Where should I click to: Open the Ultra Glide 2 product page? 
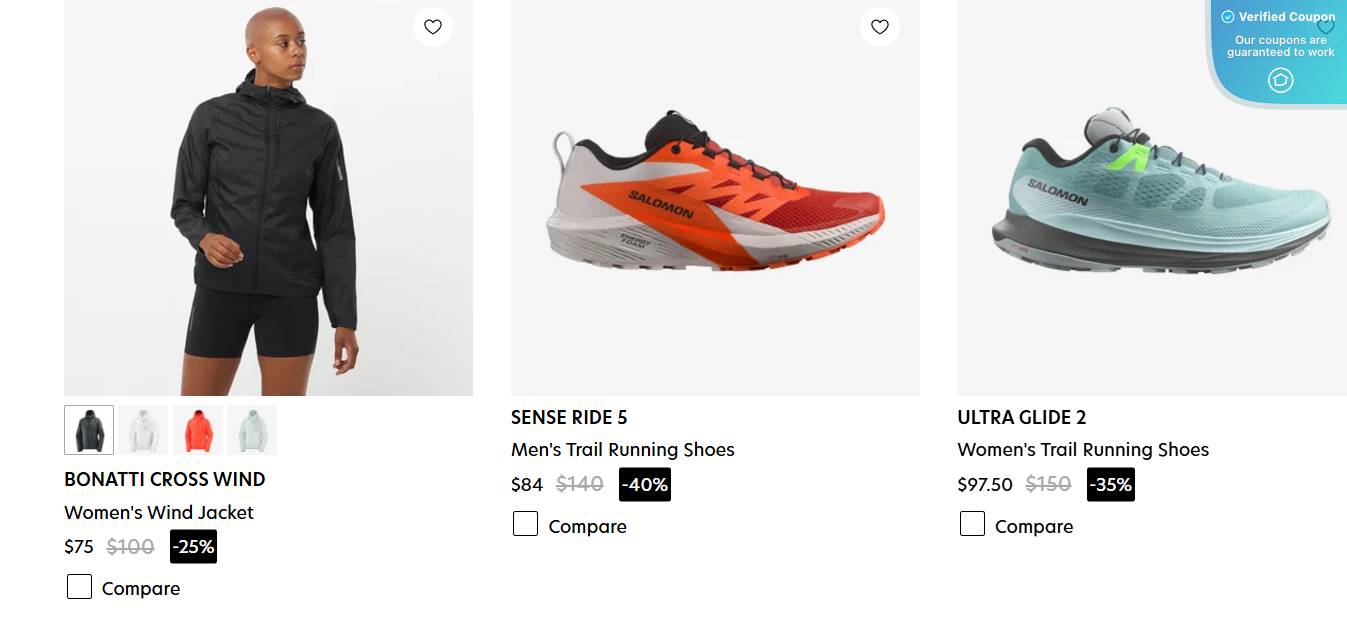[1019, 417]
